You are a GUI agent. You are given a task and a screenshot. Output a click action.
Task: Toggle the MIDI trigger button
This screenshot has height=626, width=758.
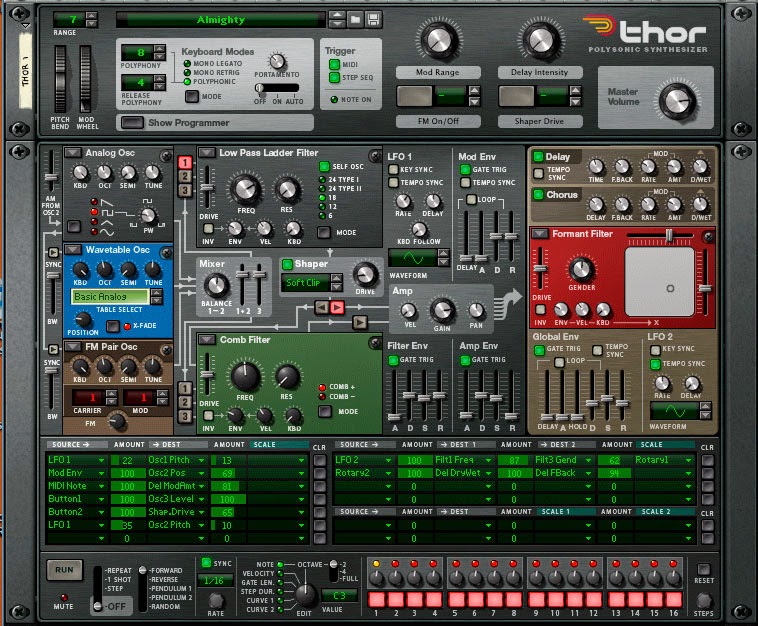(x=334, y=64)
